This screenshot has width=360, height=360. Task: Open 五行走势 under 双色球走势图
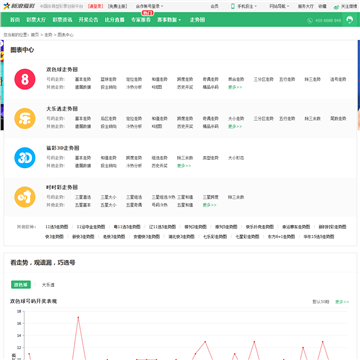click(287, 79)
